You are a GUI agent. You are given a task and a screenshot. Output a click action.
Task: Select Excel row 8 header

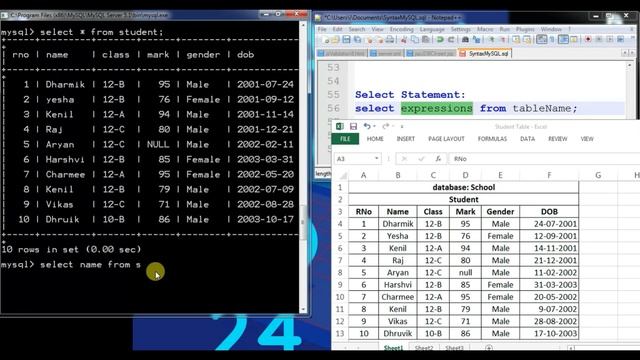point(340,272)
